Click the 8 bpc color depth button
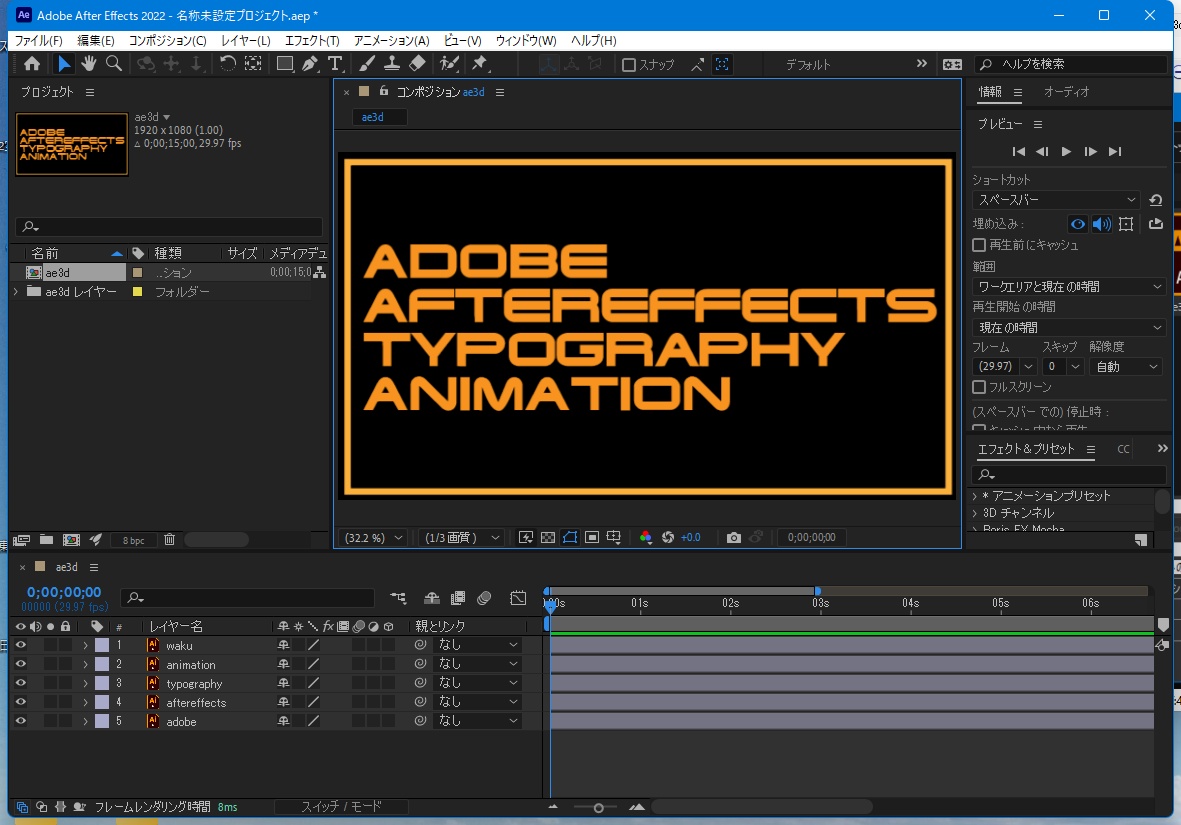The height and width of the screenshot is (825, 1181). [133, 540]
